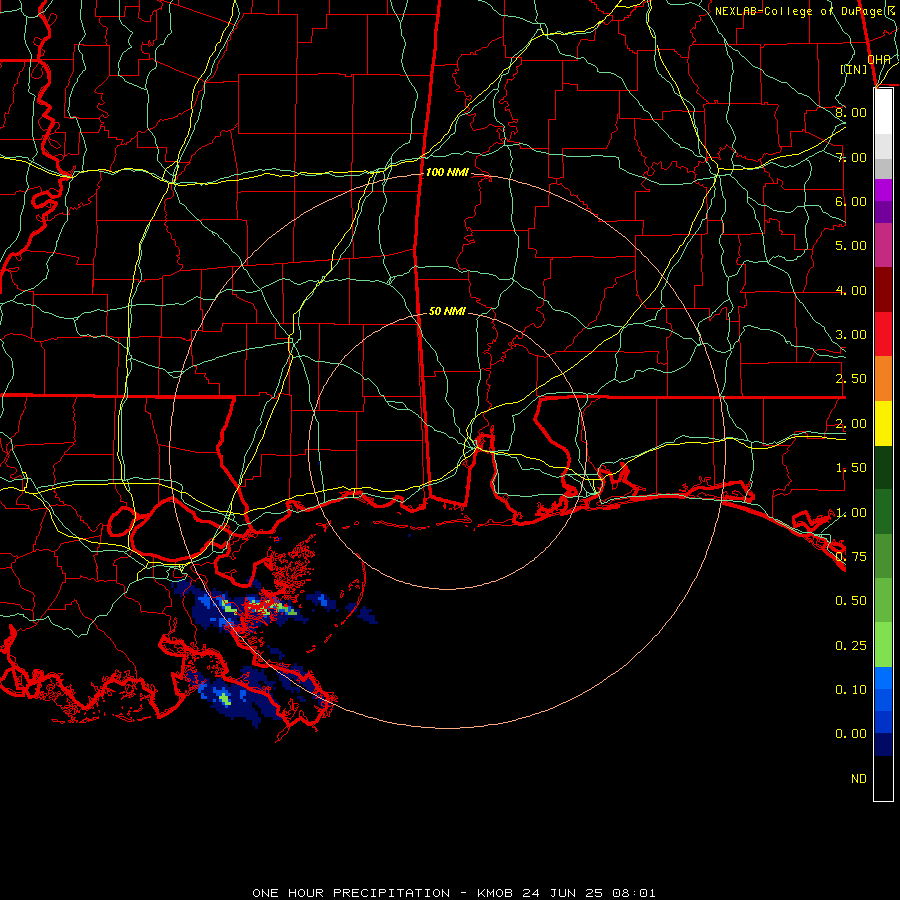Screen dimensions: 900x900
Task: Click the 2.50 legend value
Action: (x=851, y=379)
